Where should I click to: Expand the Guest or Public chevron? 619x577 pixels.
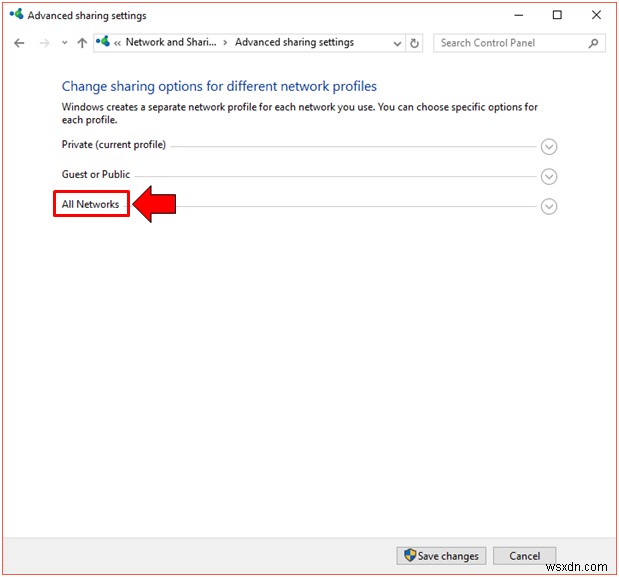549,176
